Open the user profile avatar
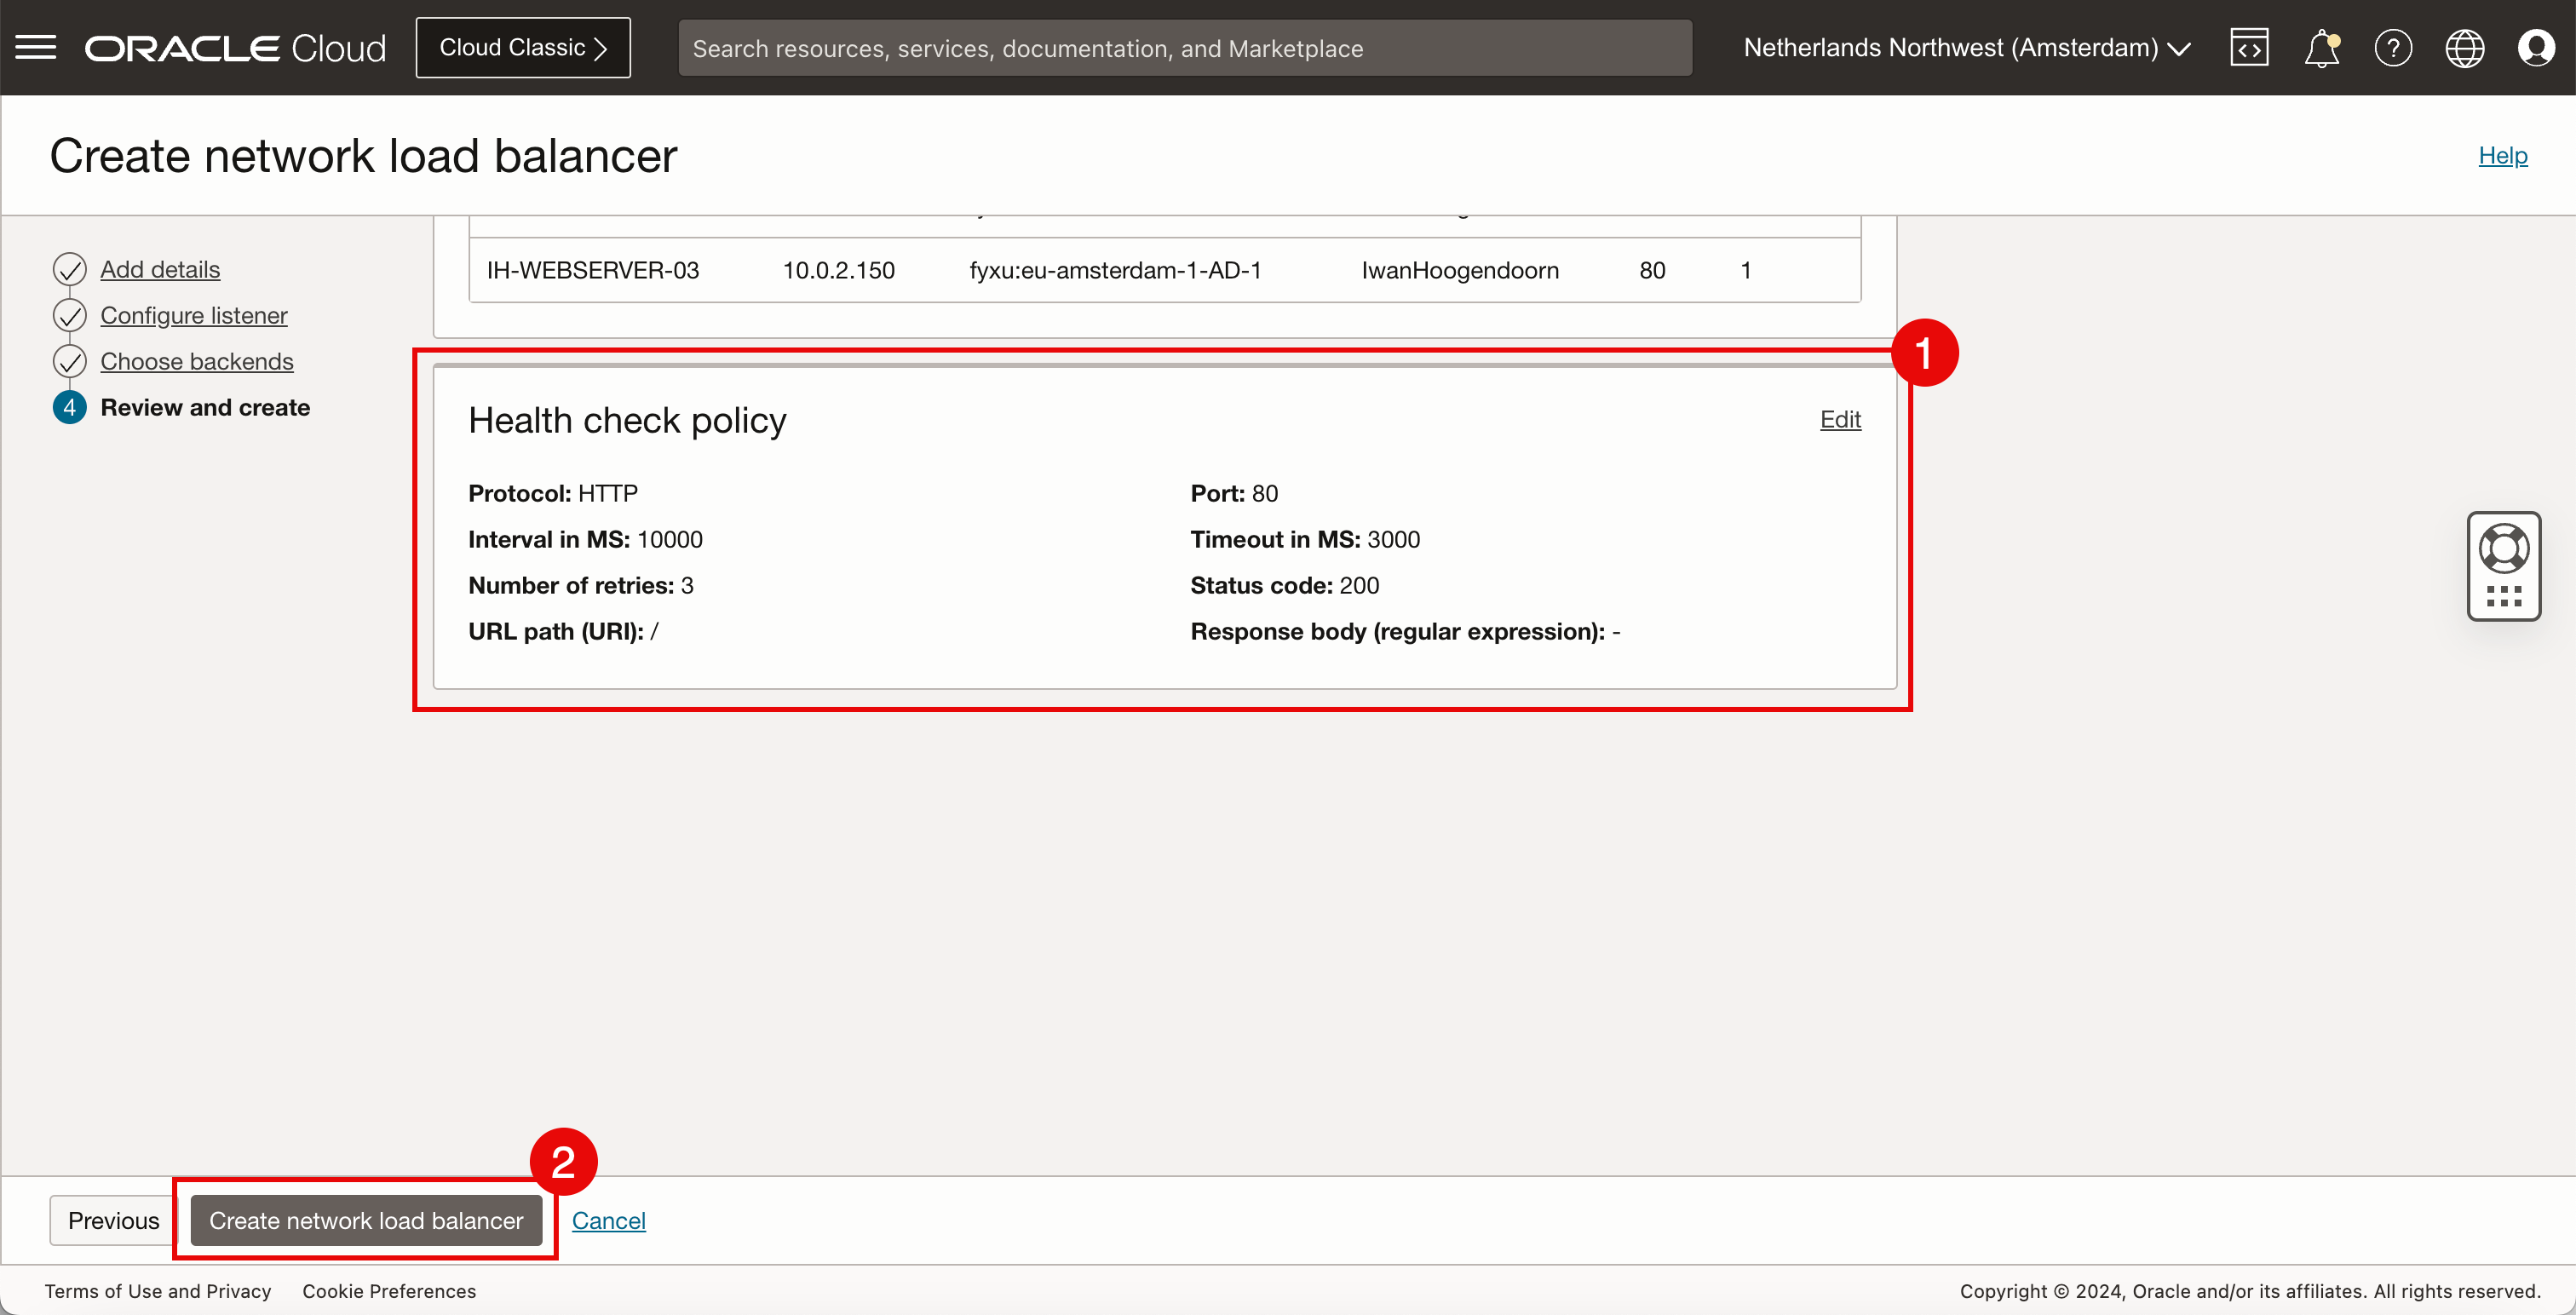 click(x=2536, y=47)
